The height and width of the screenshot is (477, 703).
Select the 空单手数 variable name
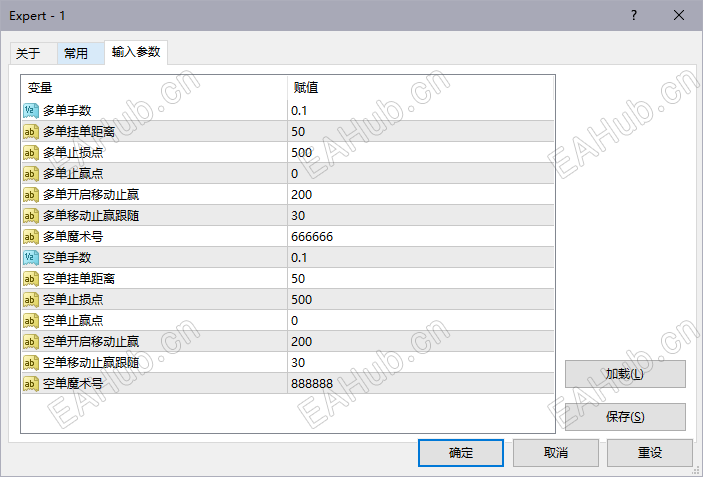click(x=67, y=258)
